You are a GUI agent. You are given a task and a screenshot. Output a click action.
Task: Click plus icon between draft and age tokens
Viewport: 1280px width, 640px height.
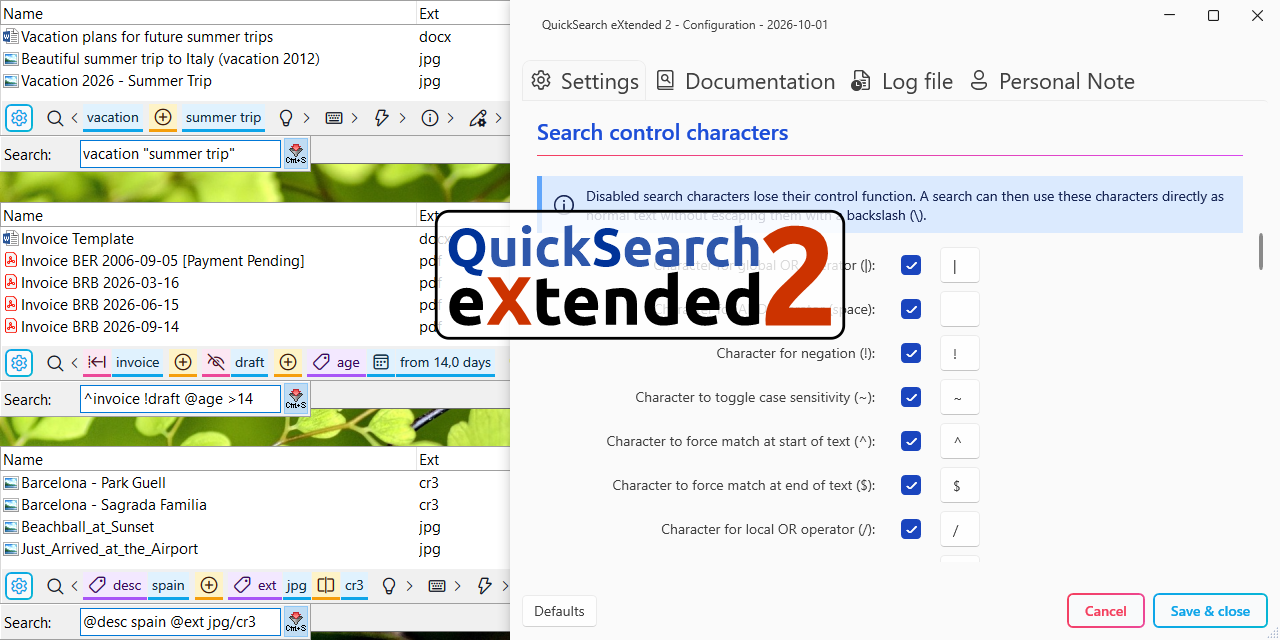click(288, 363)
